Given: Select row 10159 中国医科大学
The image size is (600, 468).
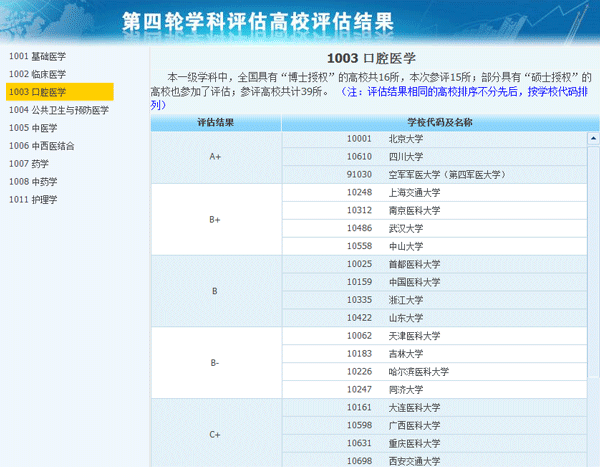Looking at the screenshot, I should 434,282.
